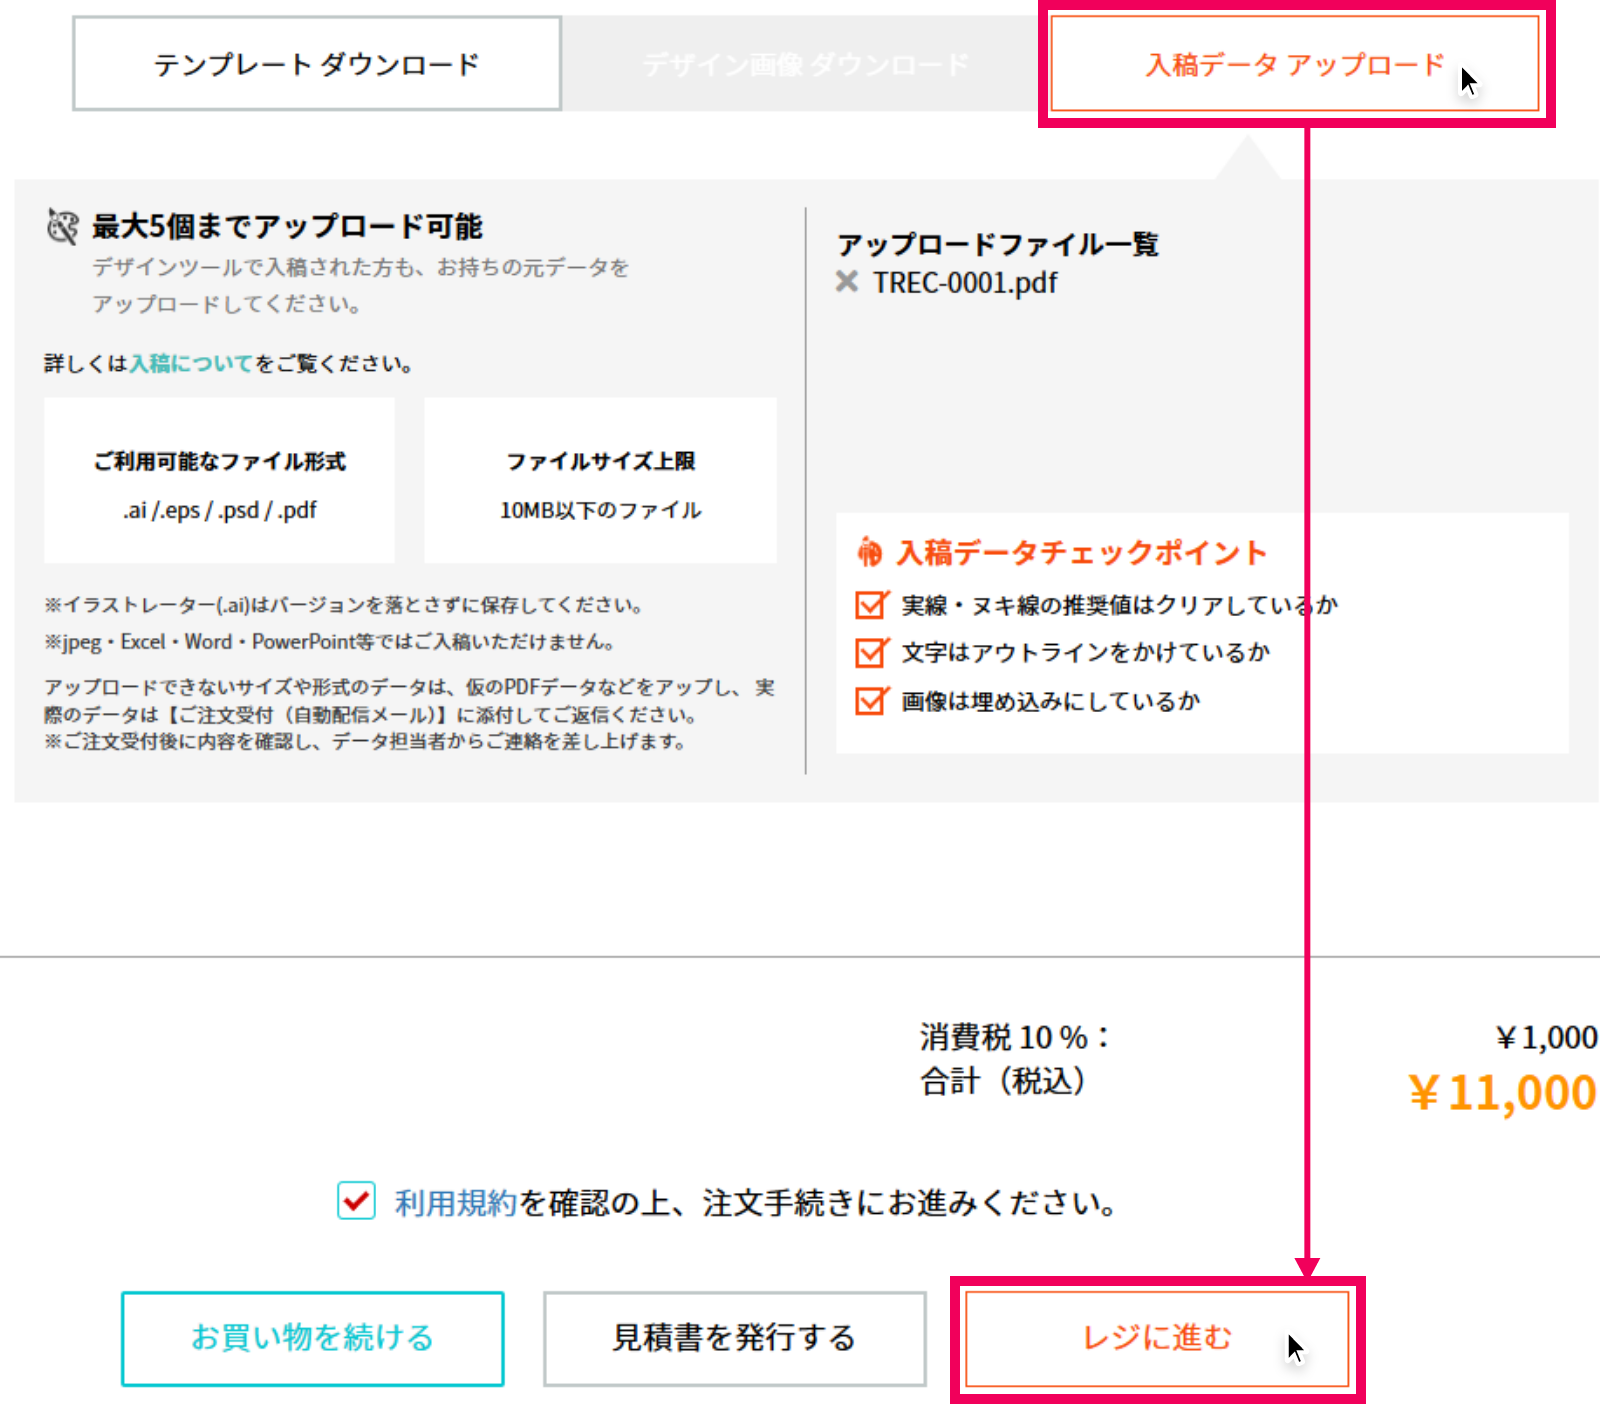
Task: Click the ご利用可能なファイル形式 info box
Action: click(x=219, y=480)
